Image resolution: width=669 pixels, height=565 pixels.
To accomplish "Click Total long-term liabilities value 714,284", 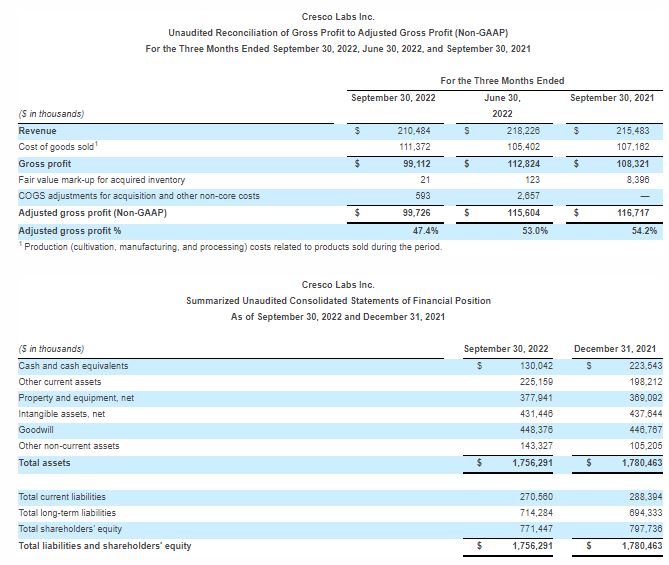I will point(530,512).
